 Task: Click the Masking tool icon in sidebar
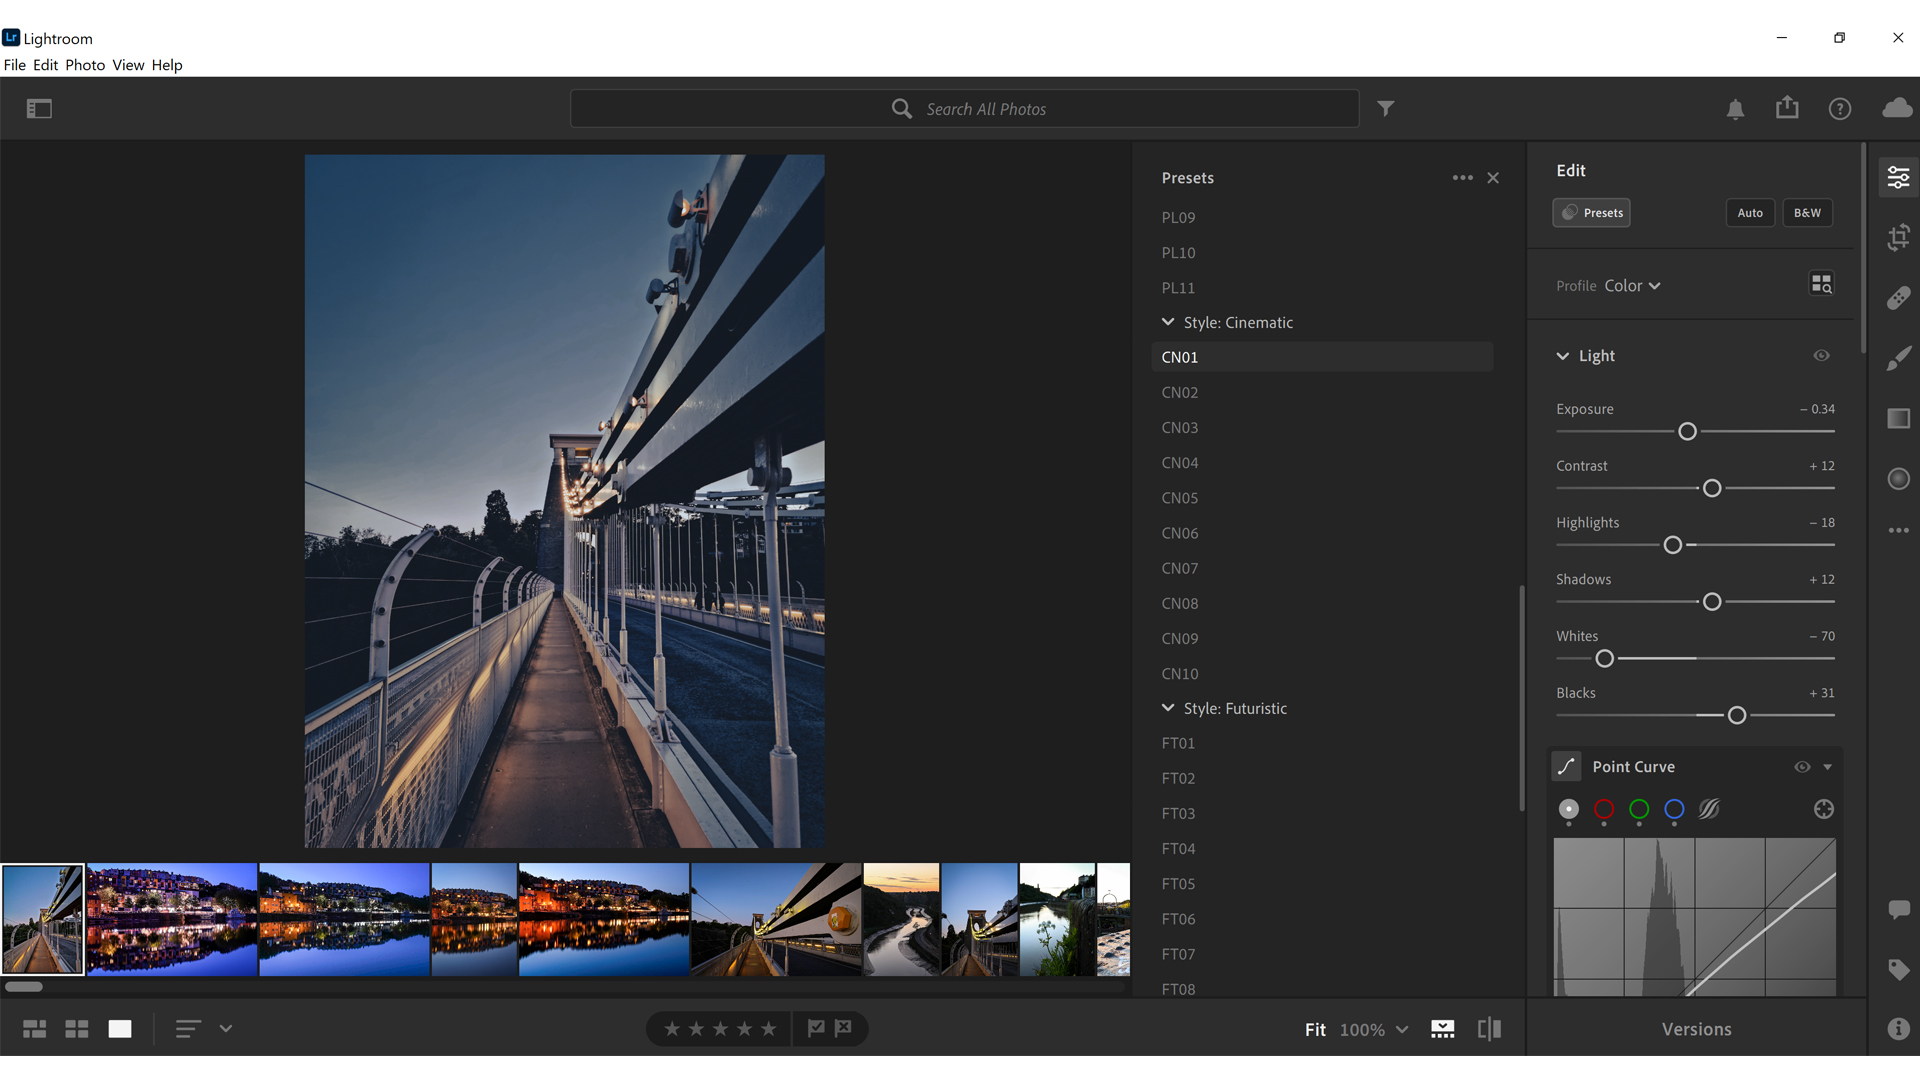[x=1899, y=480]
